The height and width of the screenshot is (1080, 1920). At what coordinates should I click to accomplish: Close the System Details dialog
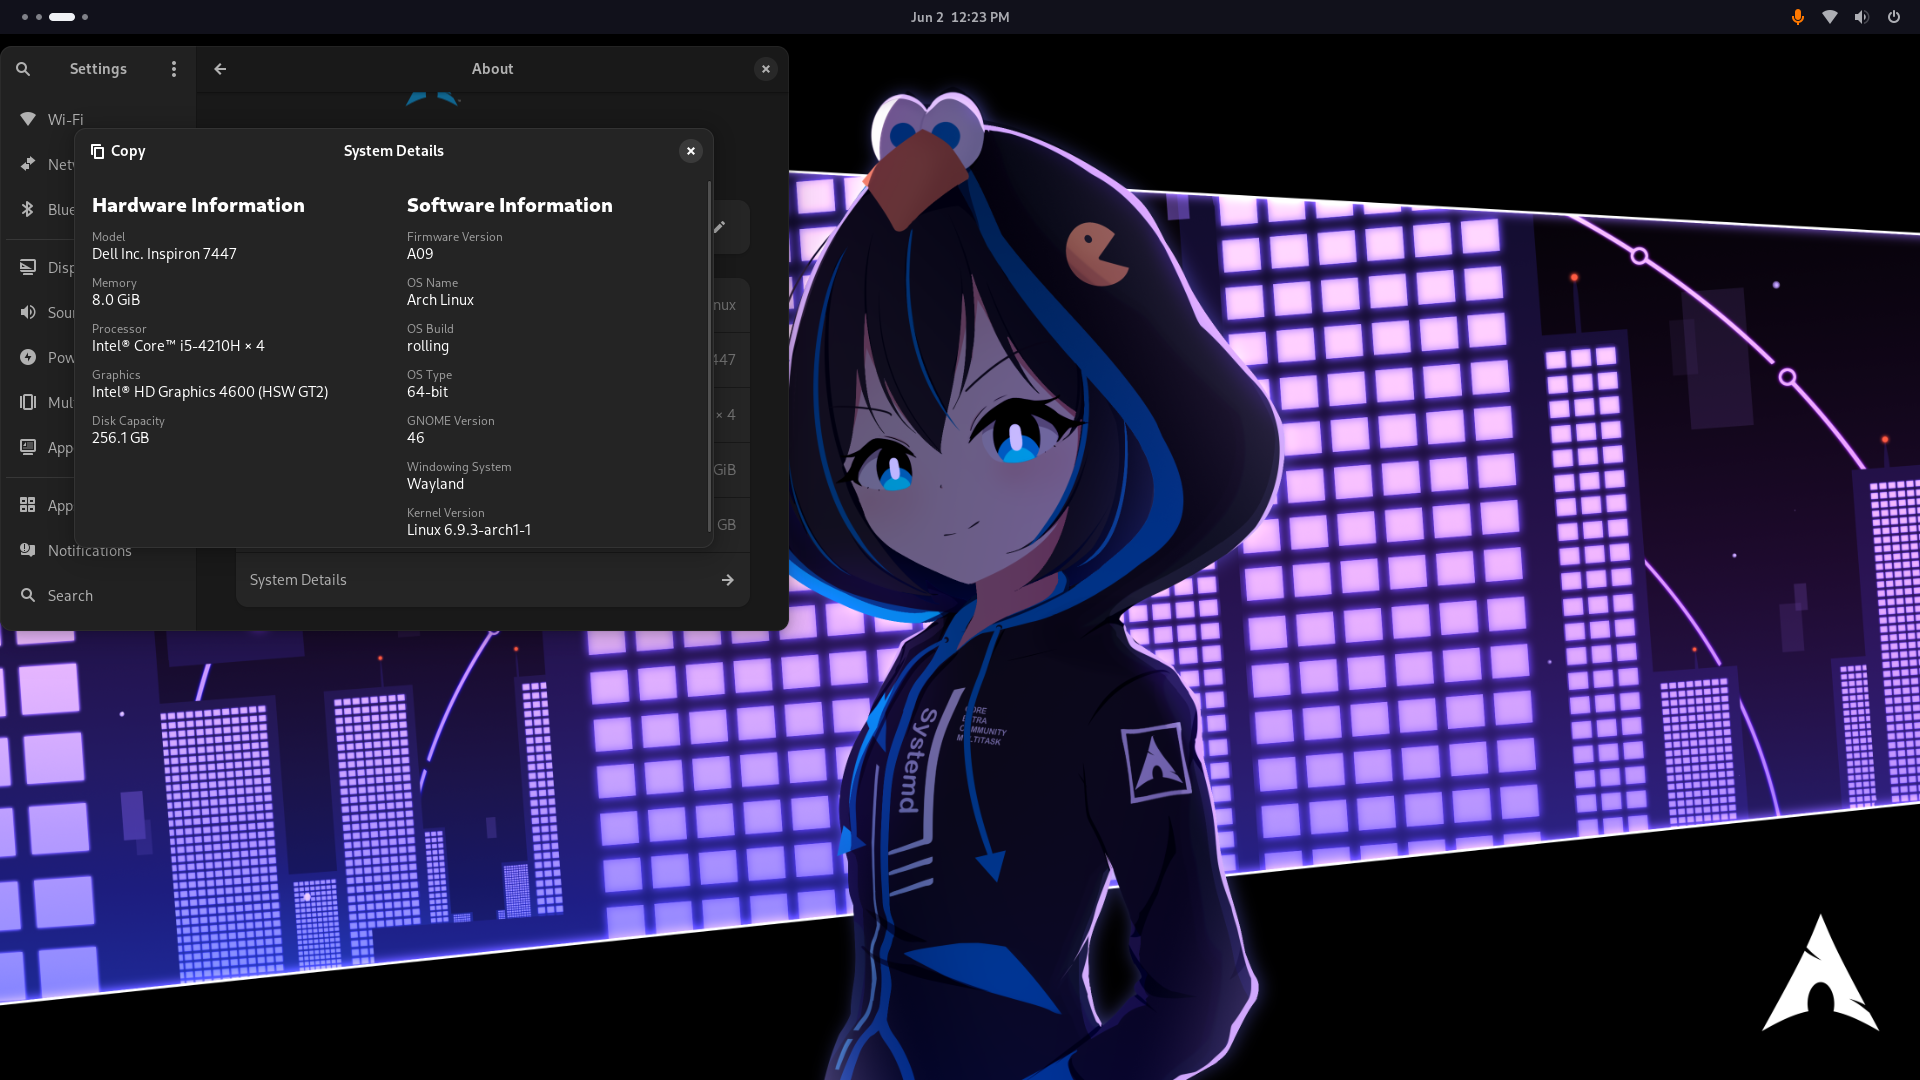(690, 151)
